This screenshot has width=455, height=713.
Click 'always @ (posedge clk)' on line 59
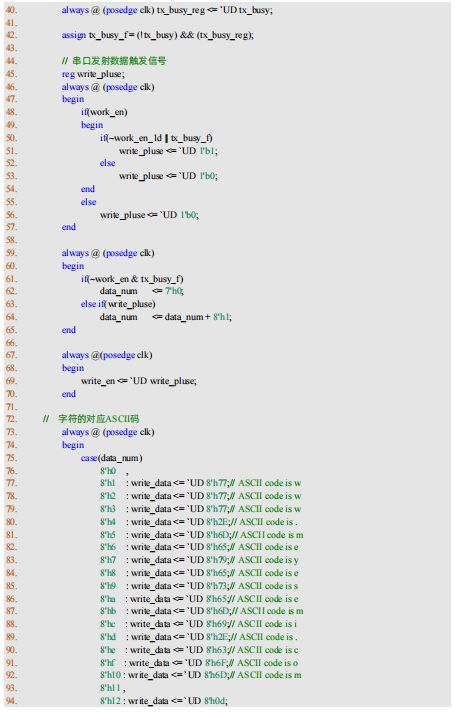pos(108,253)
